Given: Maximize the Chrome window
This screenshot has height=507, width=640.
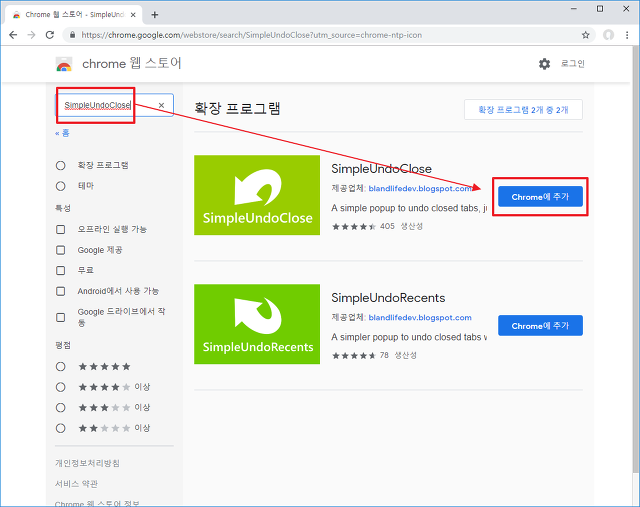Looking at the screenshot, I should pos(600,9).
